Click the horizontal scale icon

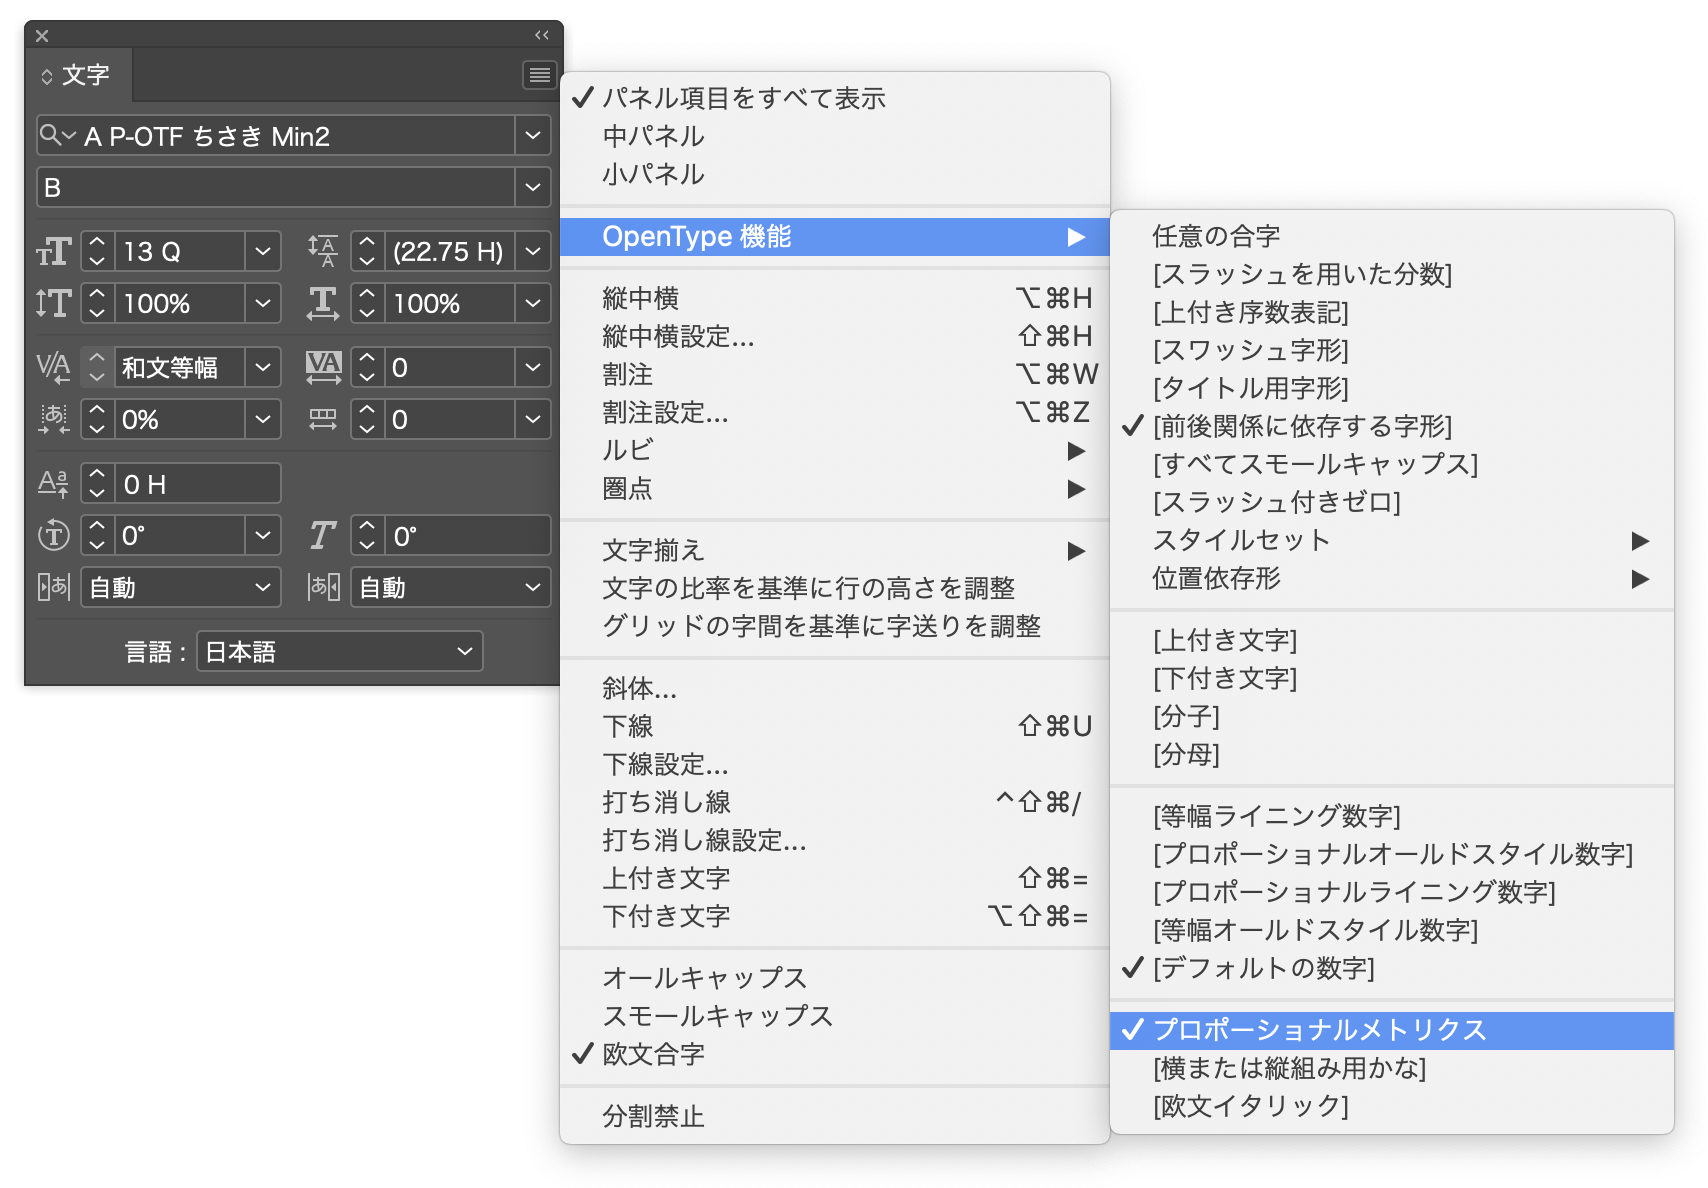pos(323,304)
